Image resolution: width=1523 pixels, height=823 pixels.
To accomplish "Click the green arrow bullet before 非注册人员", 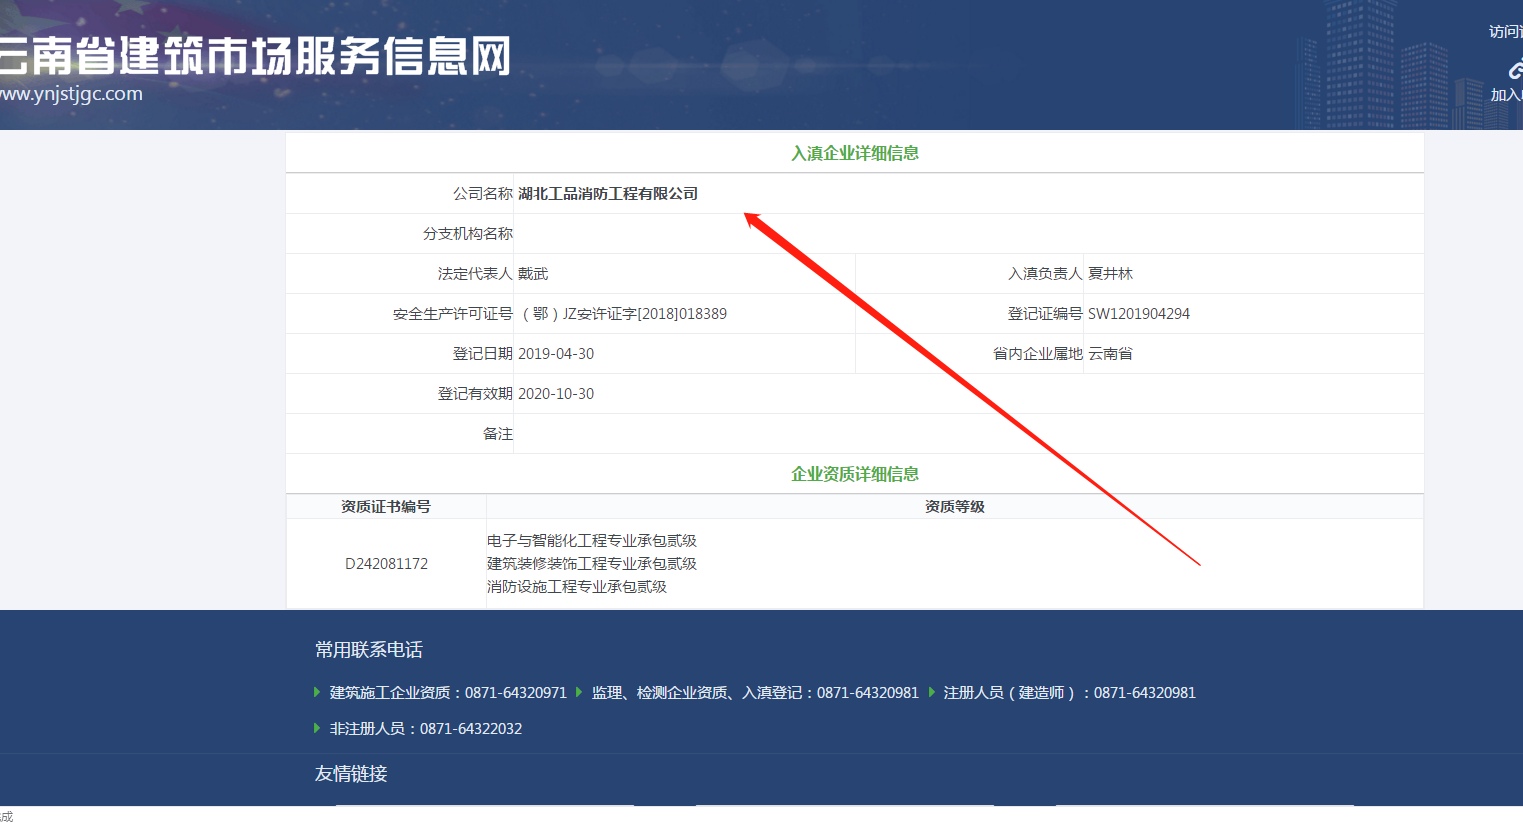I will (x=317, y=728).
